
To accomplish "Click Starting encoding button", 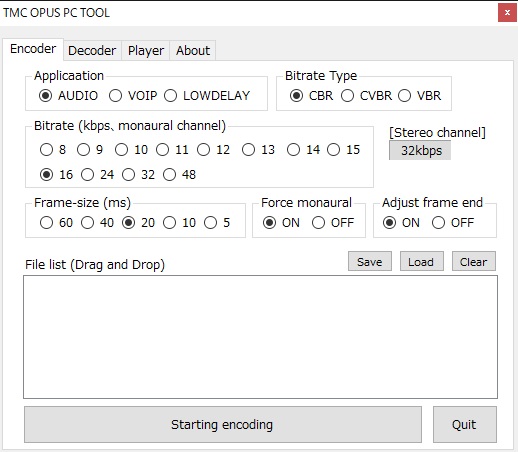I will tap(223, 425).
